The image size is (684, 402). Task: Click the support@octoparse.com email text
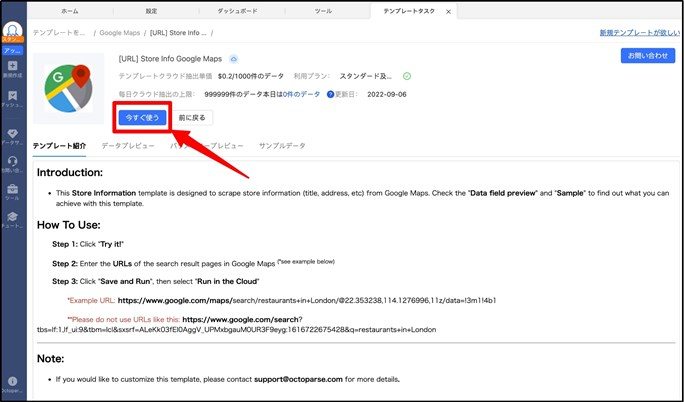(x=298, y=379)
